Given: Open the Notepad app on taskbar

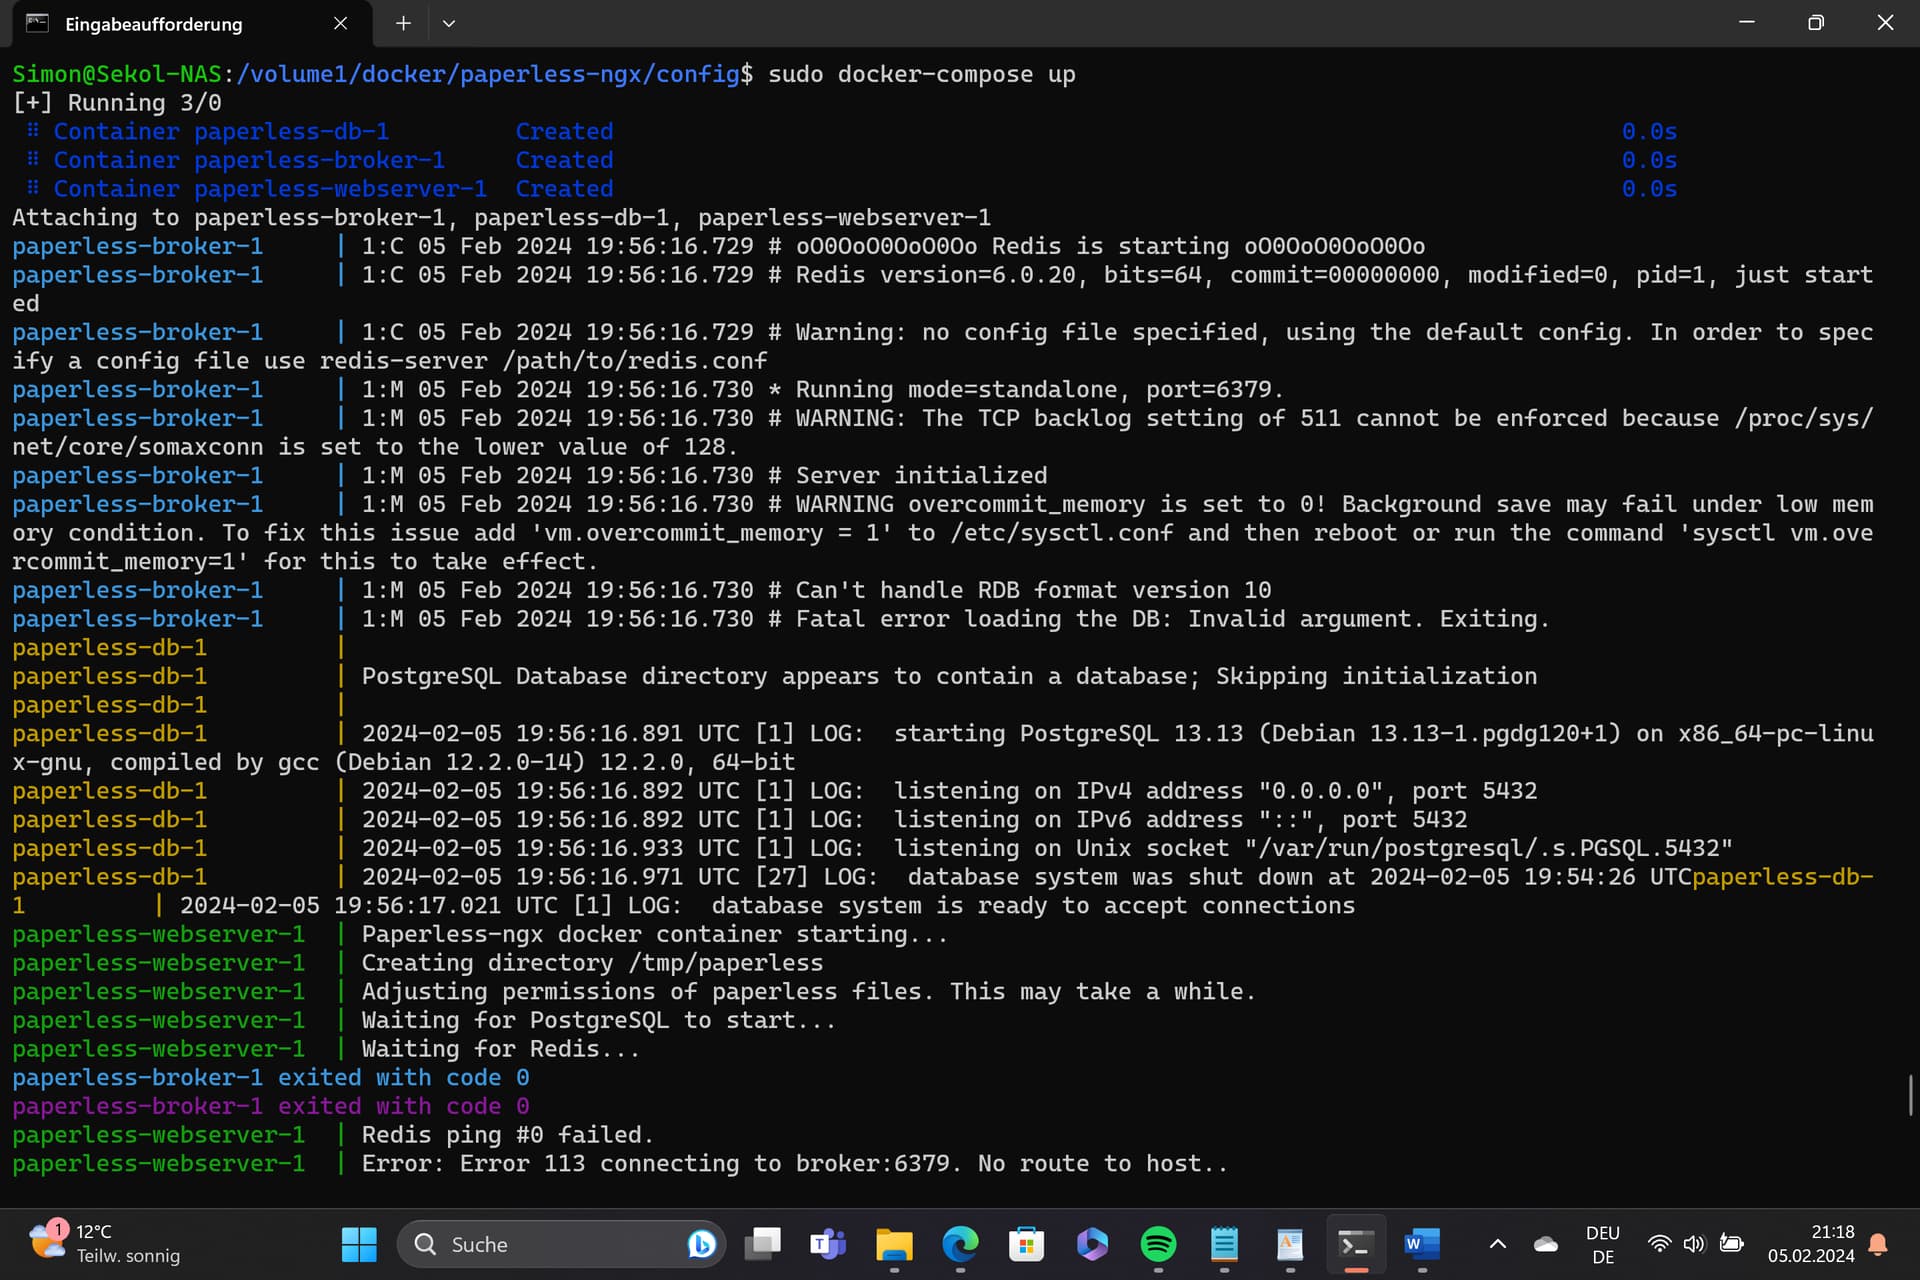Looking at the screenshot, I should [1224, 1244].
